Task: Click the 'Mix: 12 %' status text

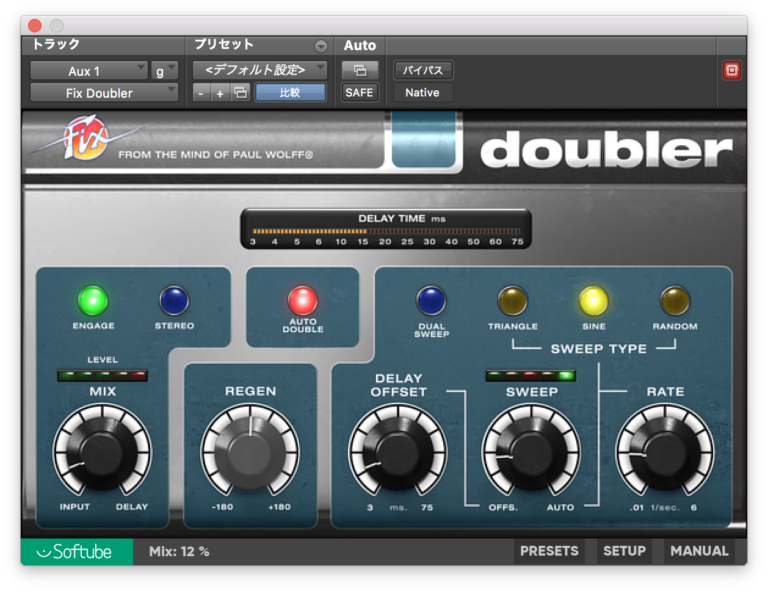Action: [179, 552]
